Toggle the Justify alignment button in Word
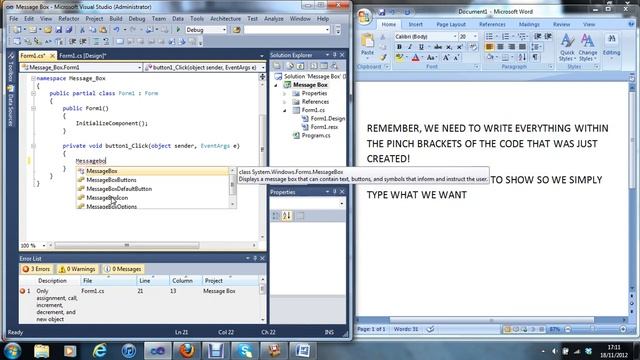This screenshot has width=640, height=360. (522, 47)
